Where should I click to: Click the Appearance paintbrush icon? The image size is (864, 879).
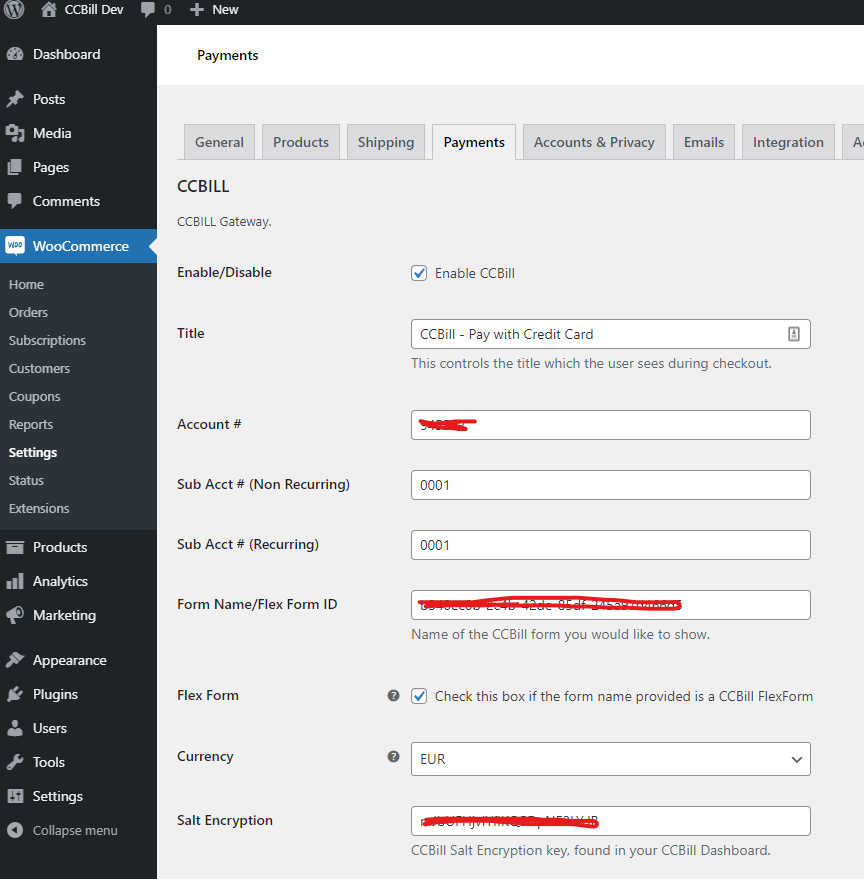15,660
